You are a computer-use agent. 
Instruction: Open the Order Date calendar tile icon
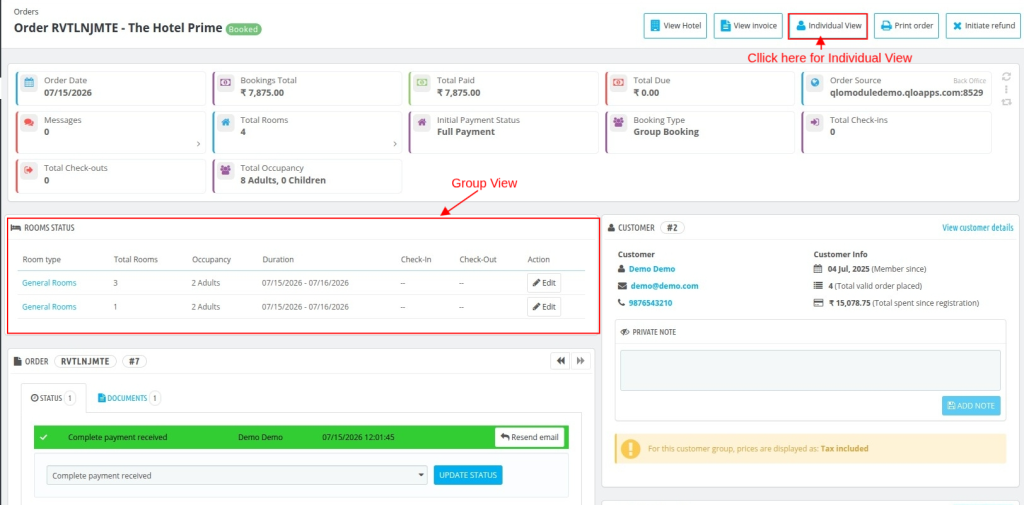tap(29, 83)
